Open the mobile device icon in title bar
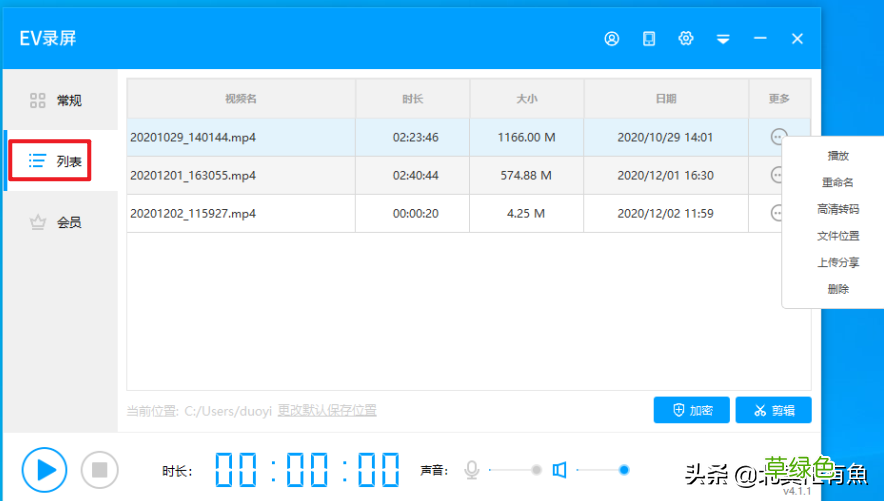 coord(649,38)
